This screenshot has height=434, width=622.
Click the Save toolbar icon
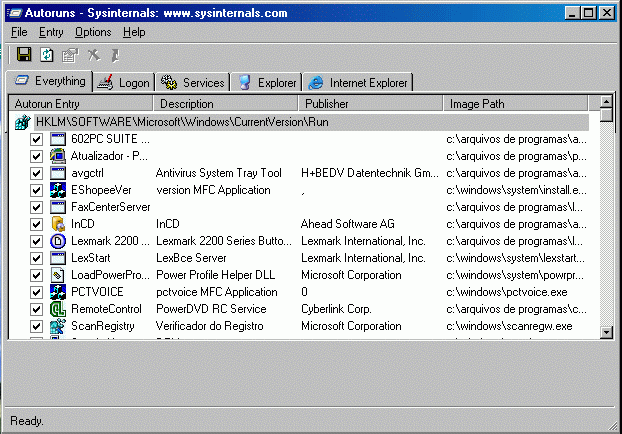click(24, 55)
